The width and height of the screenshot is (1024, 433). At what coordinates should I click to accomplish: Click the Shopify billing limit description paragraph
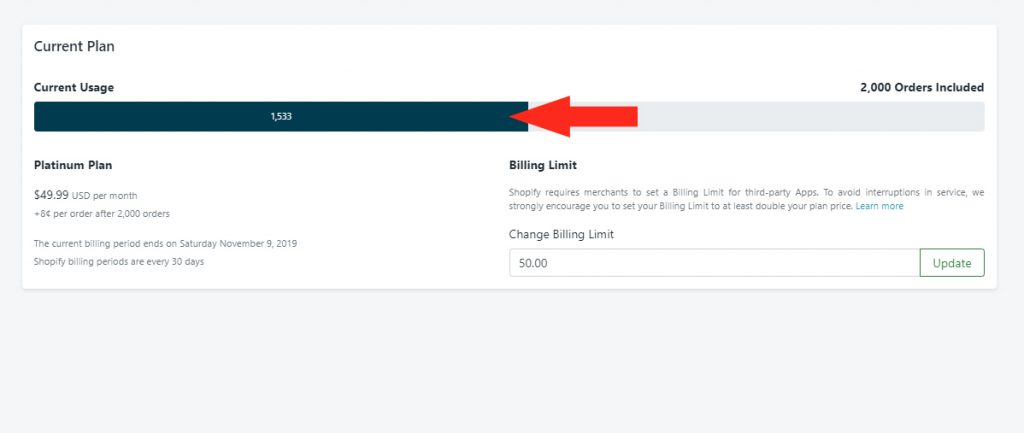pyautogui.click(x=745, y=198)
